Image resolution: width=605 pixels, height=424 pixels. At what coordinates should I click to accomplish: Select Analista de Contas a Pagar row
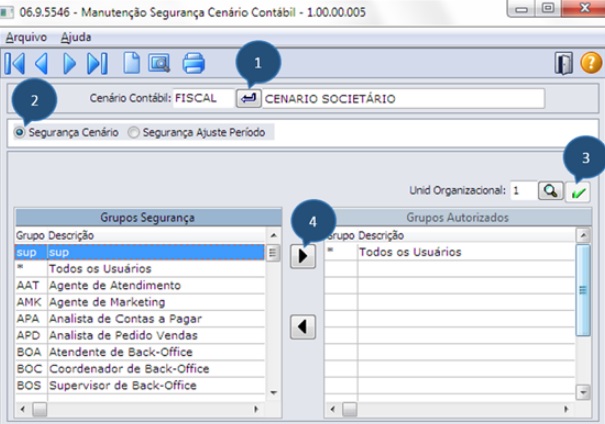[140, 319]
